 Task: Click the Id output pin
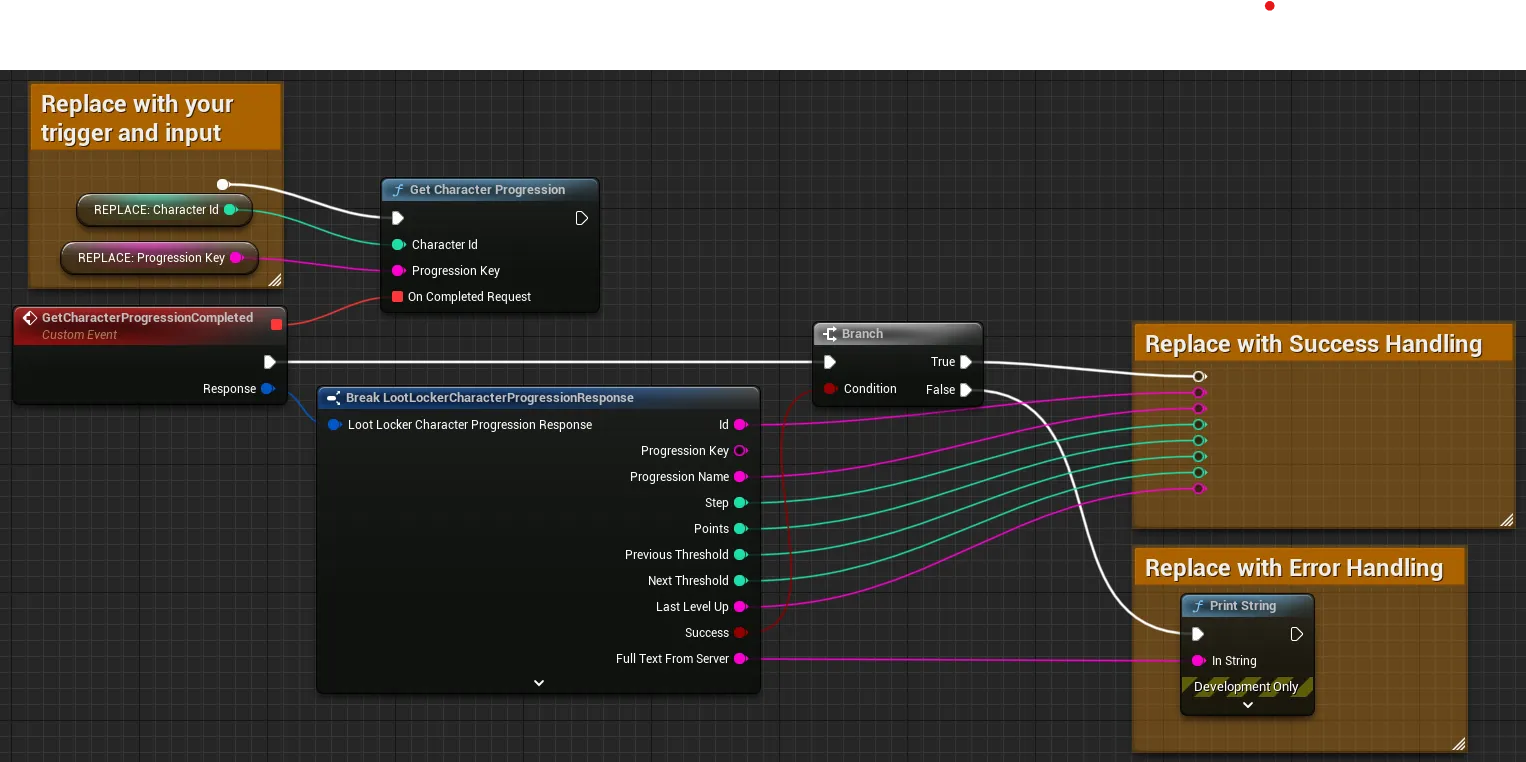pyautogui.click(x=741, y=424)
